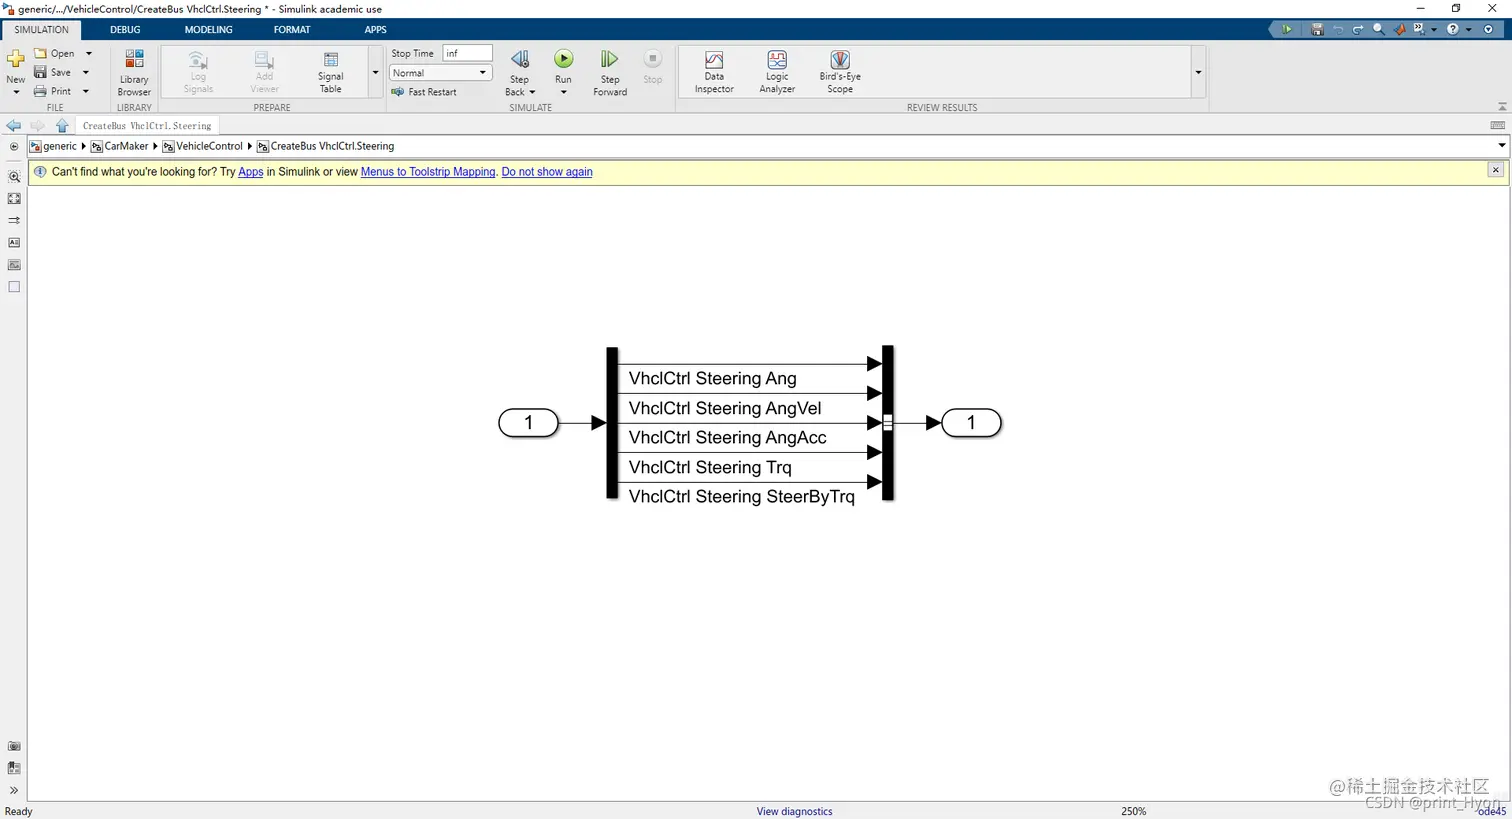Click the MATLAB logo icon in the title toolbar
Screen dimensions: 1512x819
tap(1399, 29)
